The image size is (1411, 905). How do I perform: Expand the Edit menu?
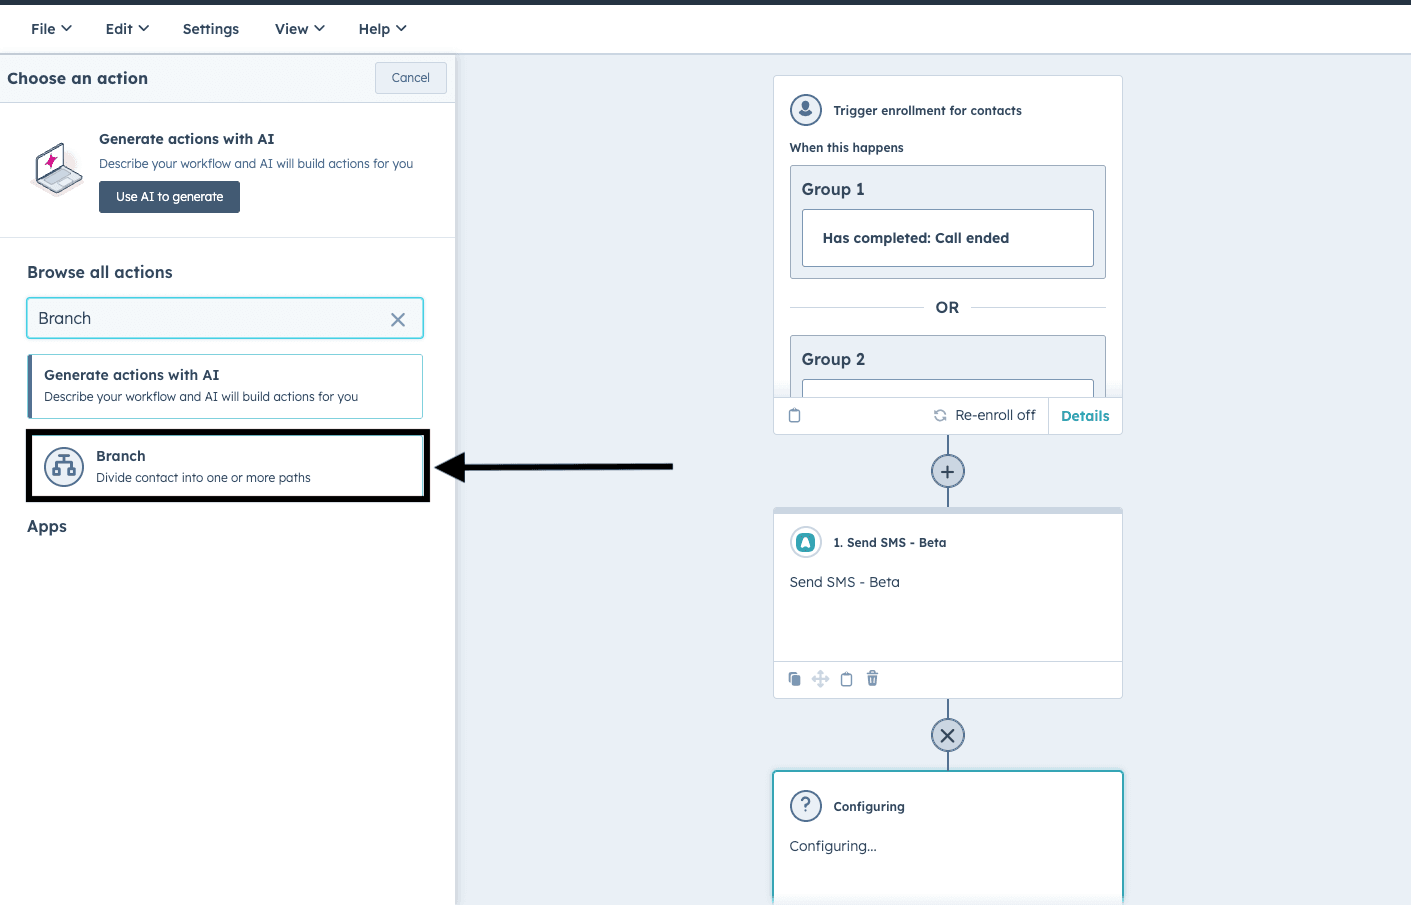point(127,29)
